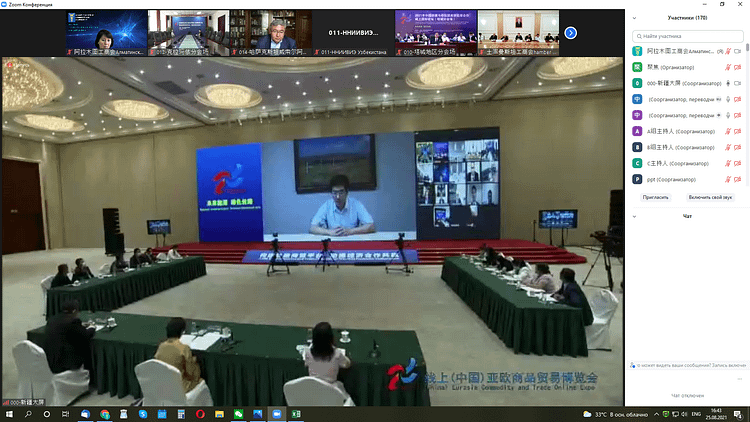
Task: Click ppt (Соорганизатор) participant name
Action: click(x=671, y=179)
